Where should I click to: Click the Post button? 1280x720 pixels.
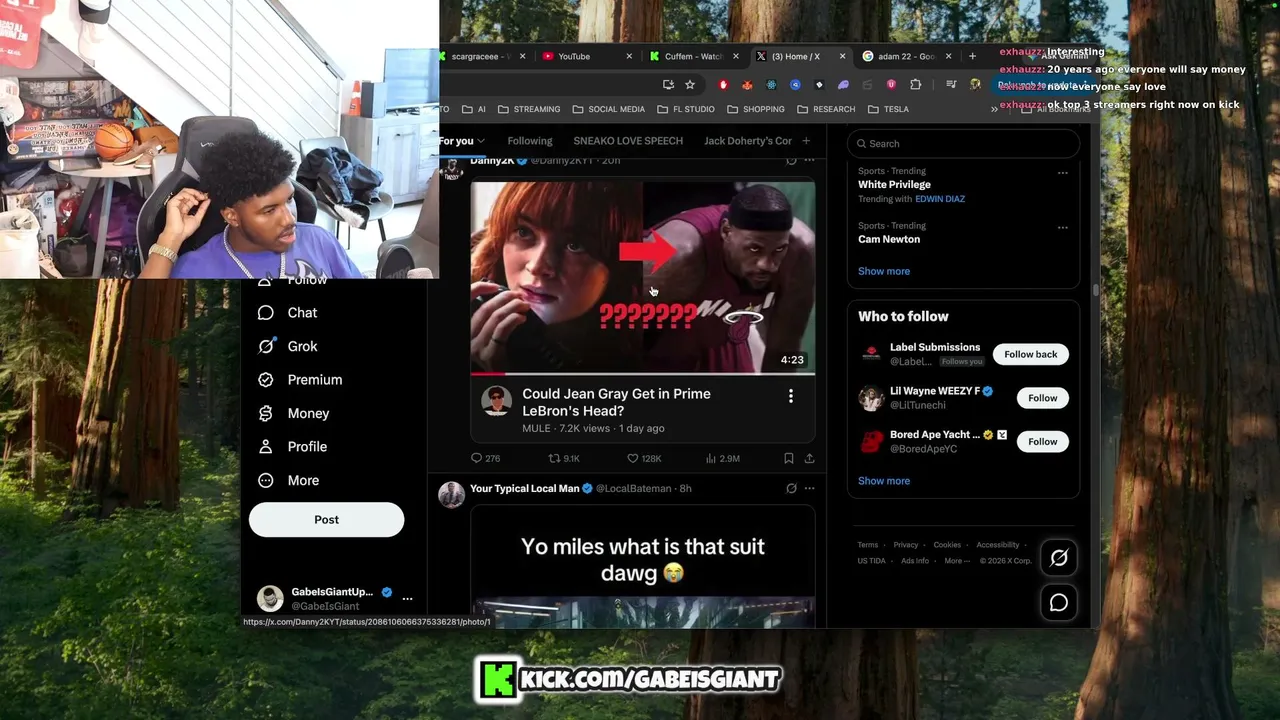(326, 520)
